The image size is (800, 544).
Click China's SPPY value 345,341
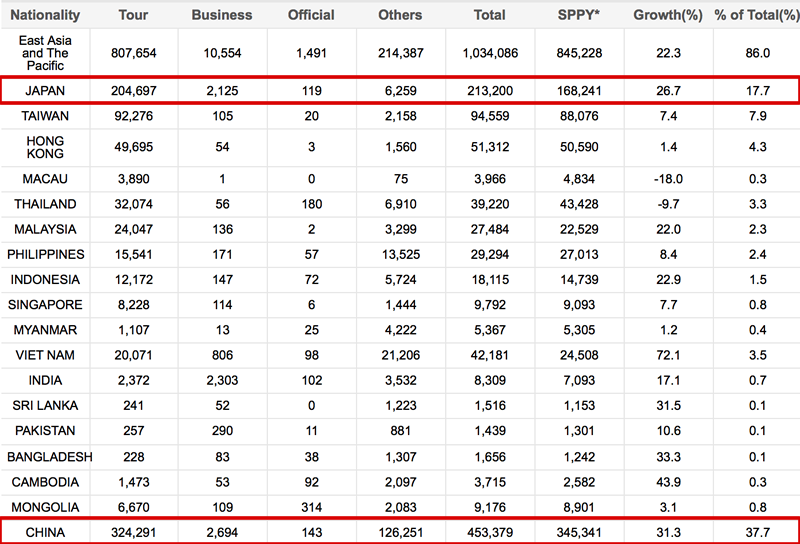(x=579, y=532)
